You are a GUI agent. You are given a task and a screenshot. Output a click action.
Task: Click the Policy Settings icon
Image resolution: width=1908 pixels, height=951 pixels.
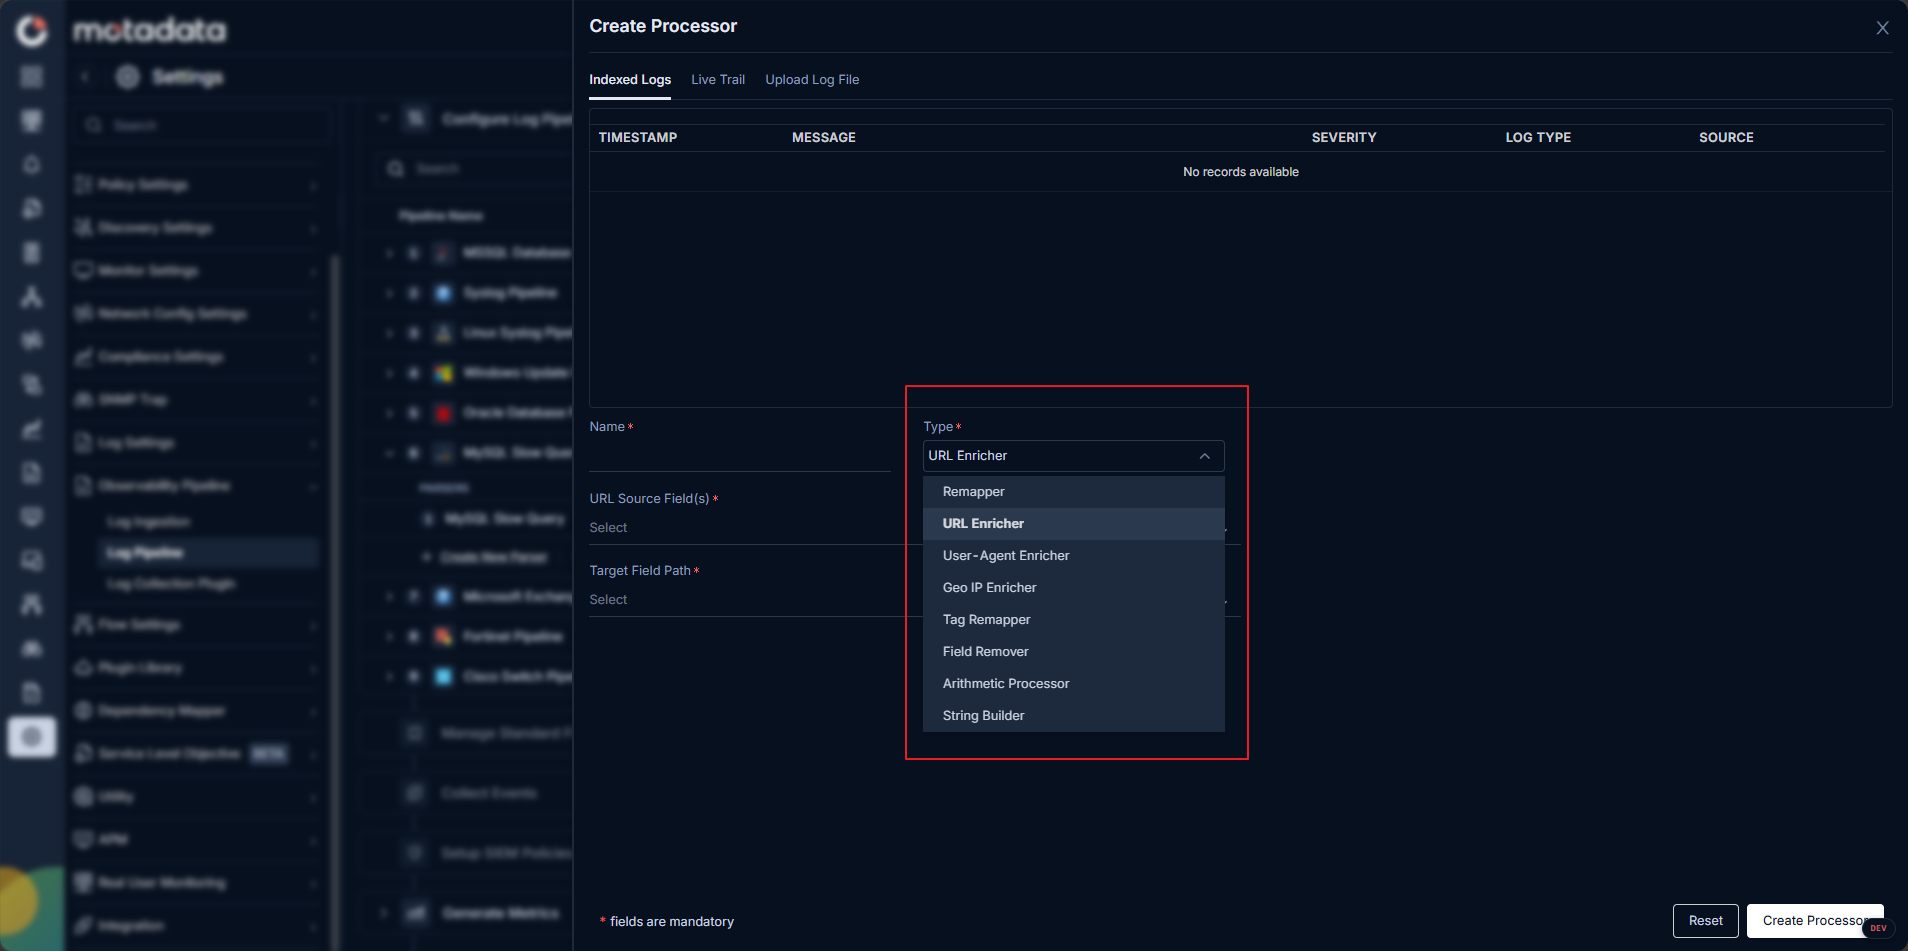[84, 184]
